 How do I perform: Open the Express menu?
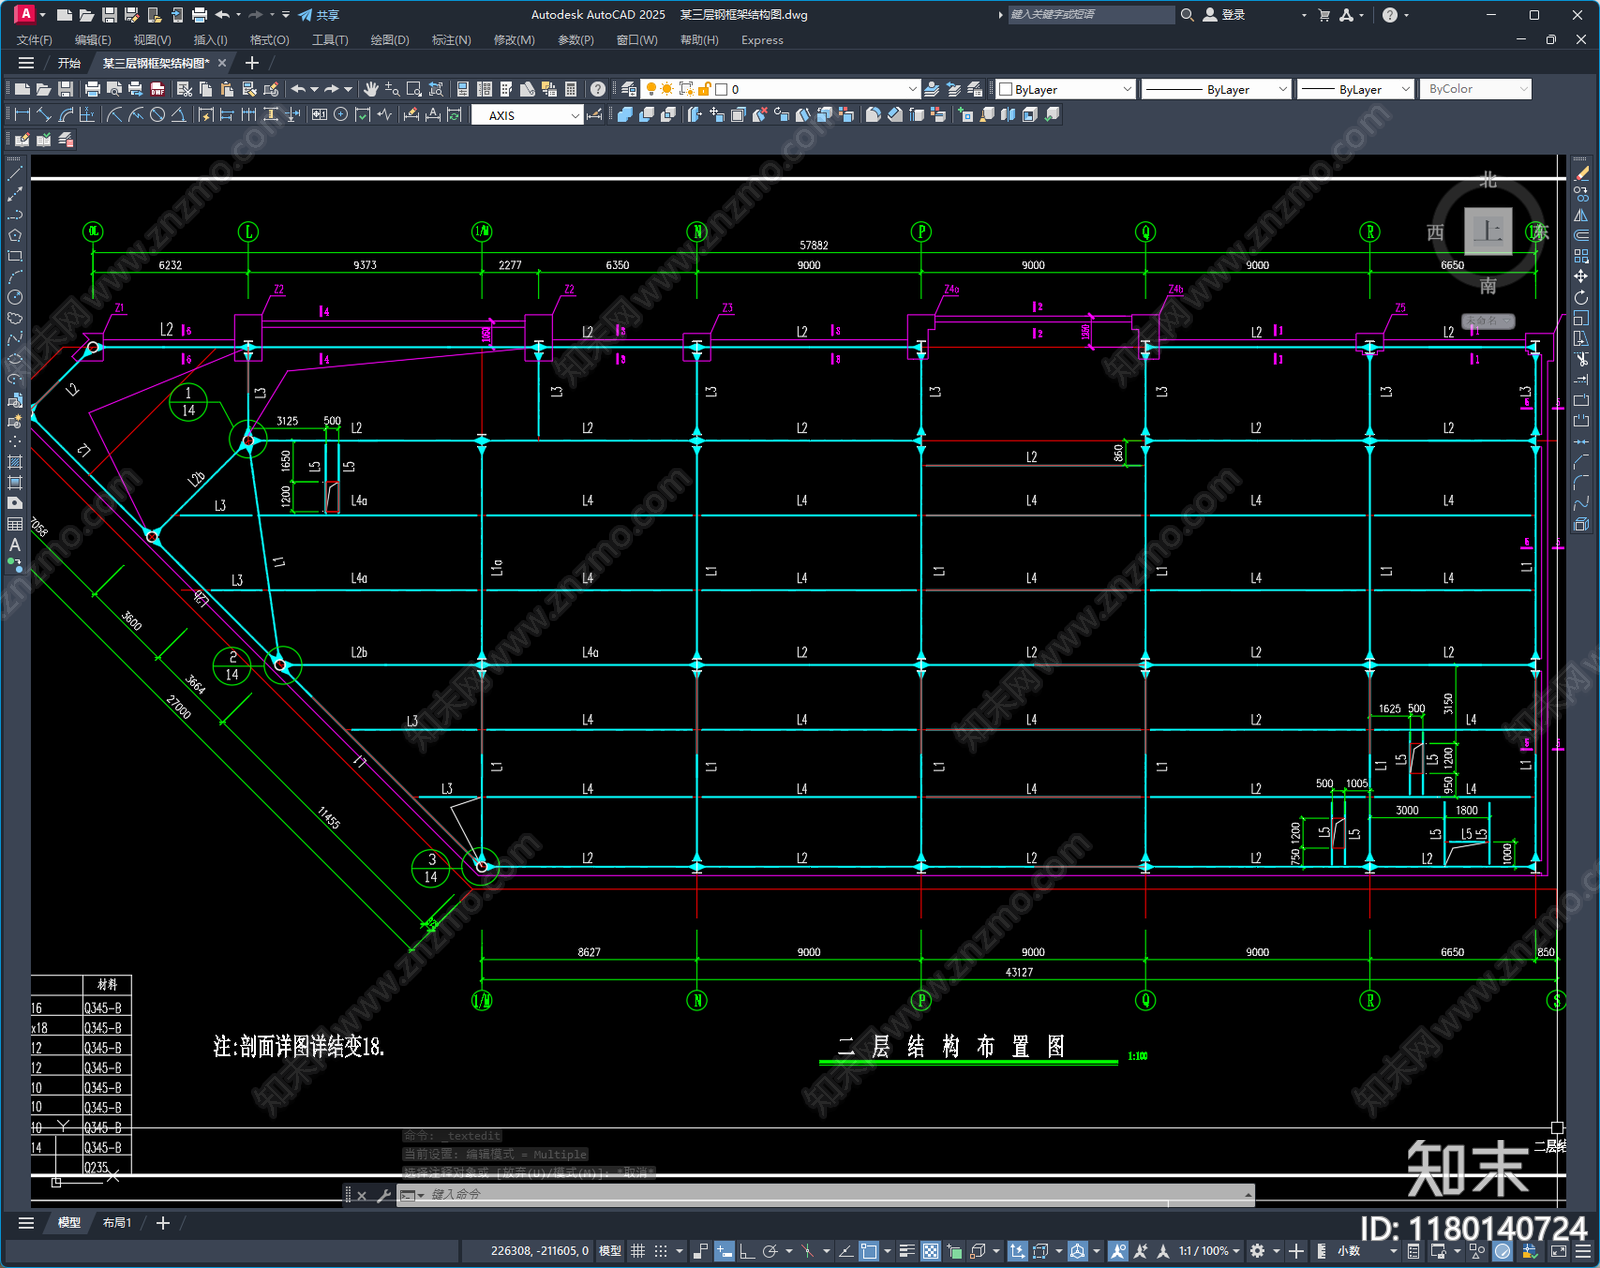(762, 40)
